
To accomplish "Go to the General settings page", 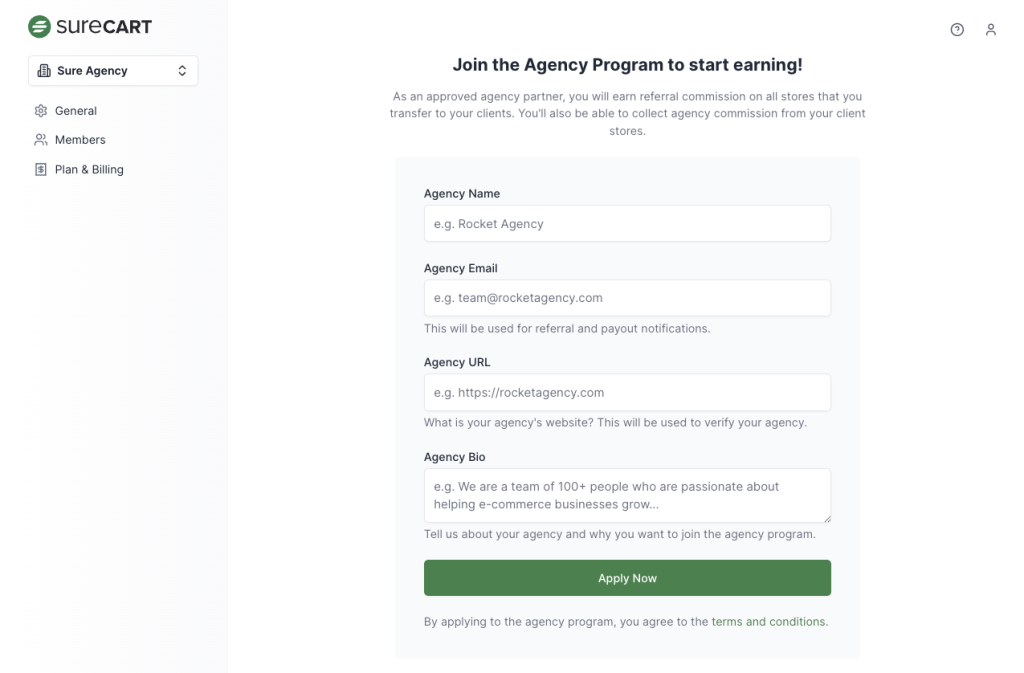I will [76, 111].
